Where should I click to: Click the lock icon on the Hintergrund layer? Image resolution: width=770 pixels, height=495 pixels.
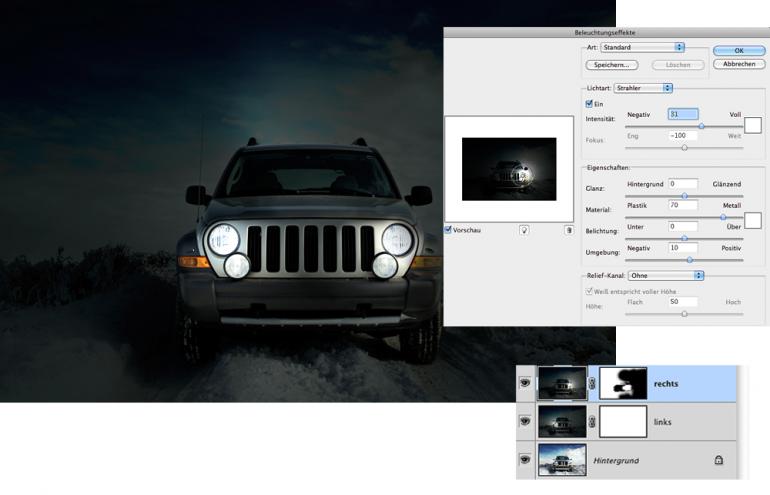pos(718,460)
